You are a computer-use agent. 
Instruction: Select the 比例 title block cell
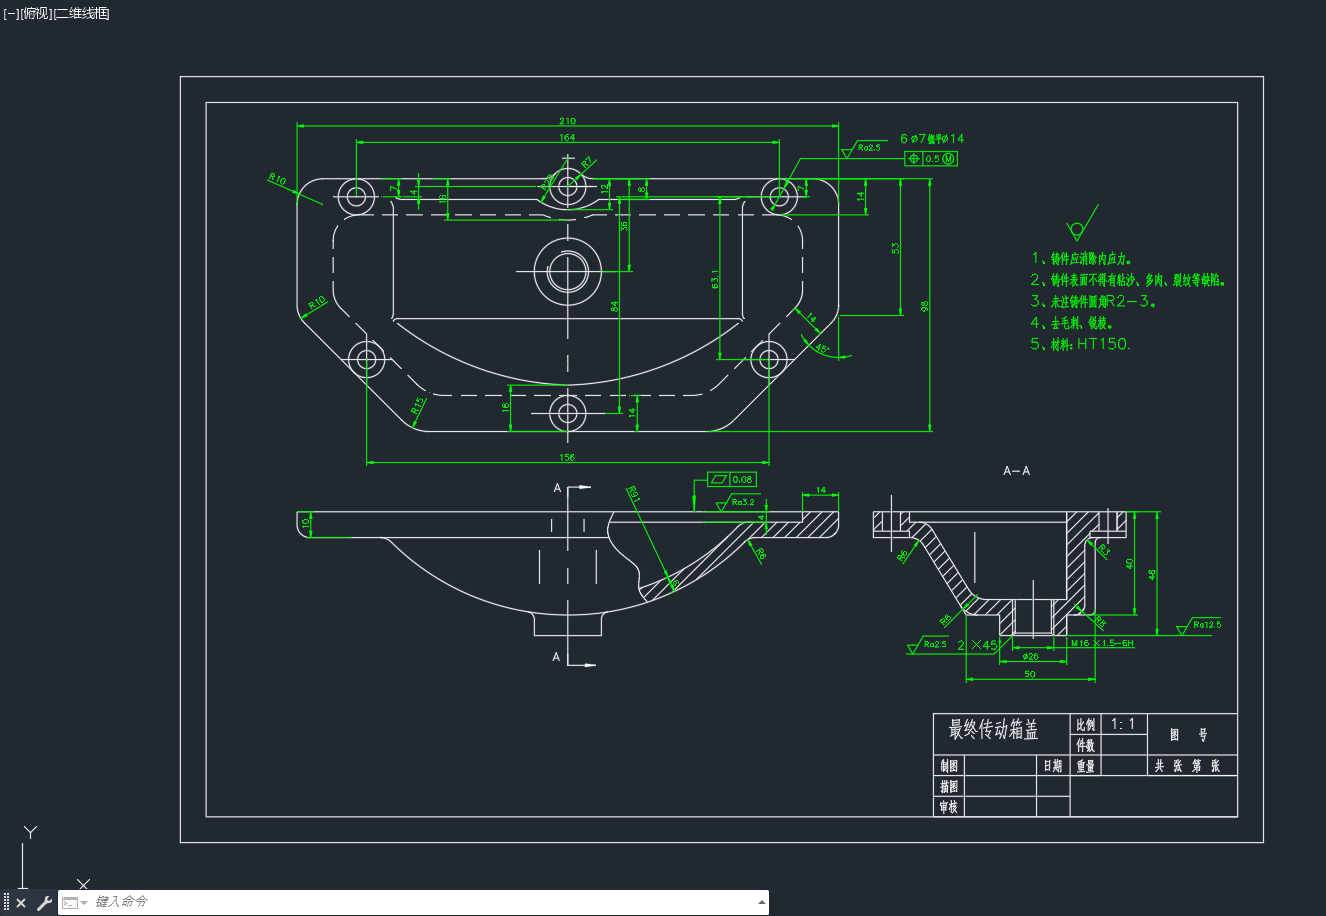pos(1085,724)
